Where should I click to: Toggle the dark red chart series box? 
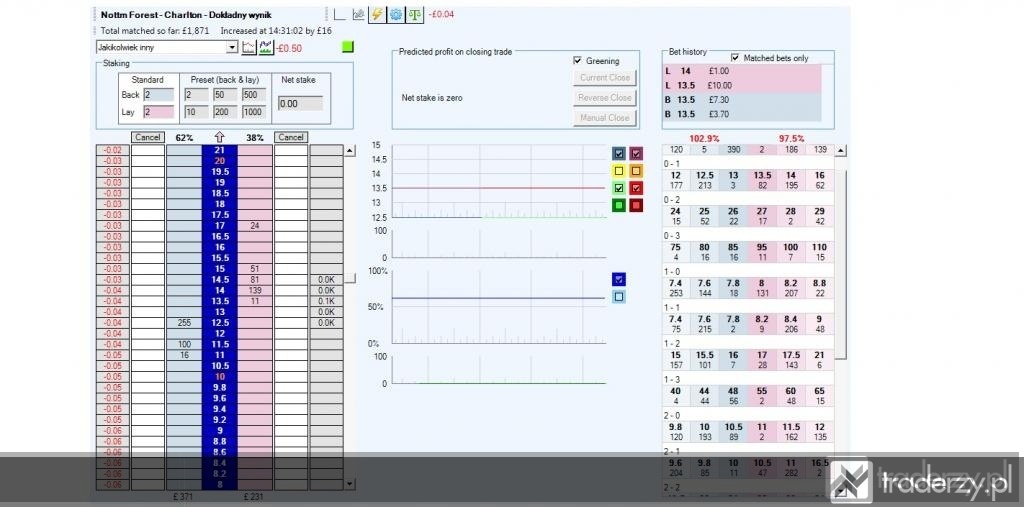[x=636, y=205]
